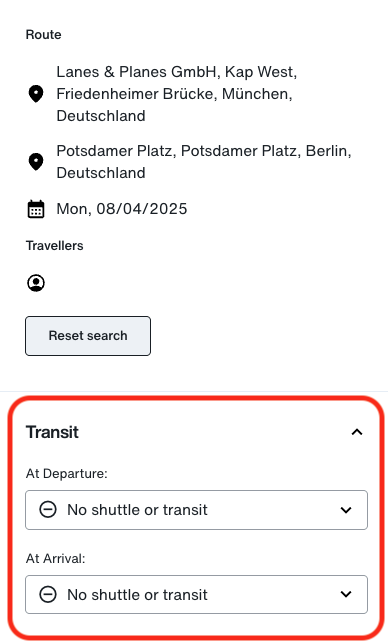Click the At Arrival field label

click(x=55, y=559)
